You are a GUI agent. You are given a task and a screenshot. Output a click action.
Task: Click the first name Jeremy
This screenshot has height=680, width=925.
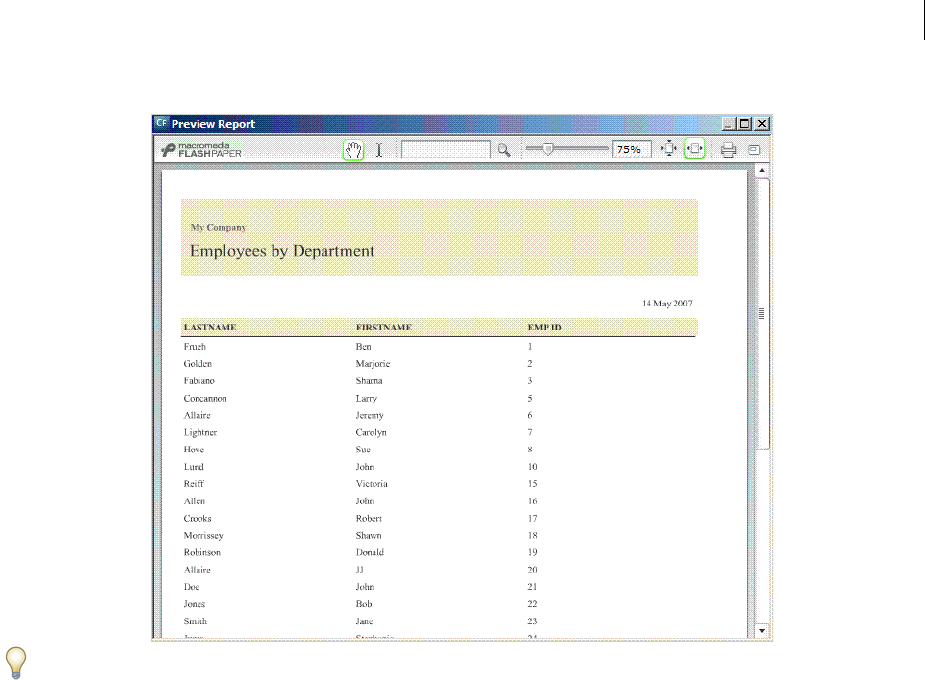[x=370, y=416]
